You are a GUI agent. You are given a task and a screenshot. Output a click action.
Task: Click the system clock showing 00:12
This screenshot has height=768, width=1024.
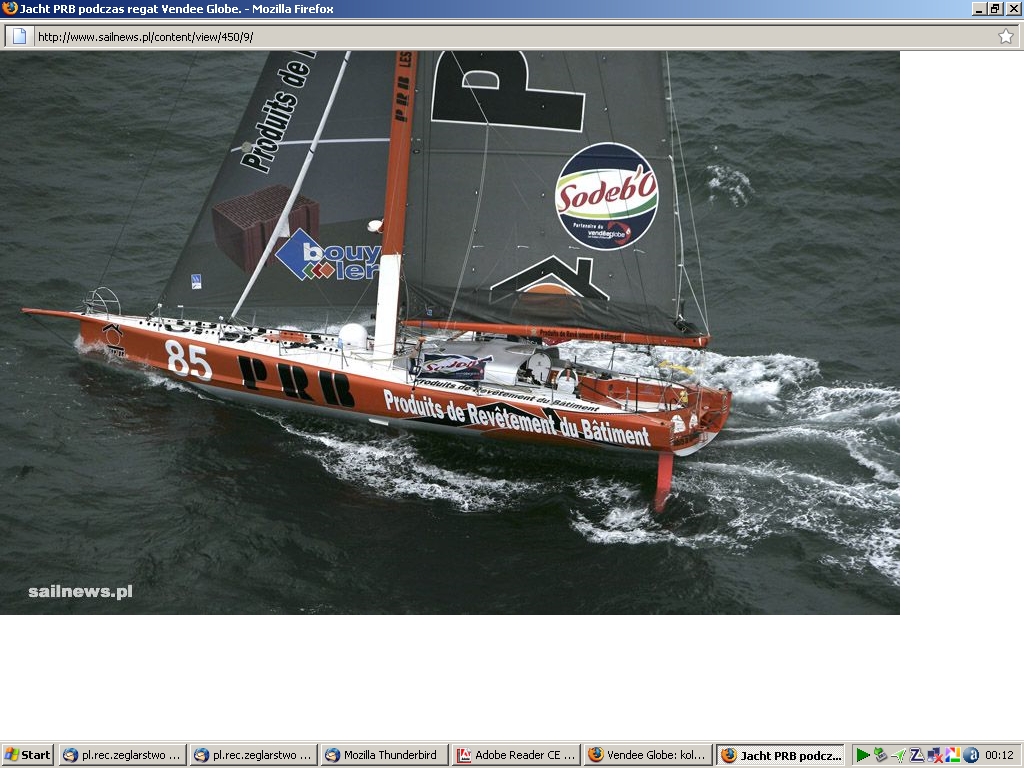tap(999, 755)
